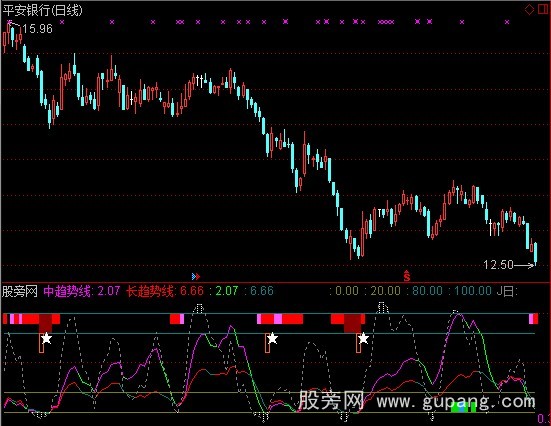Screen dimensions: 551x426
Task: Click the 80.00 reference level value
Action: (x=427, y=291)
